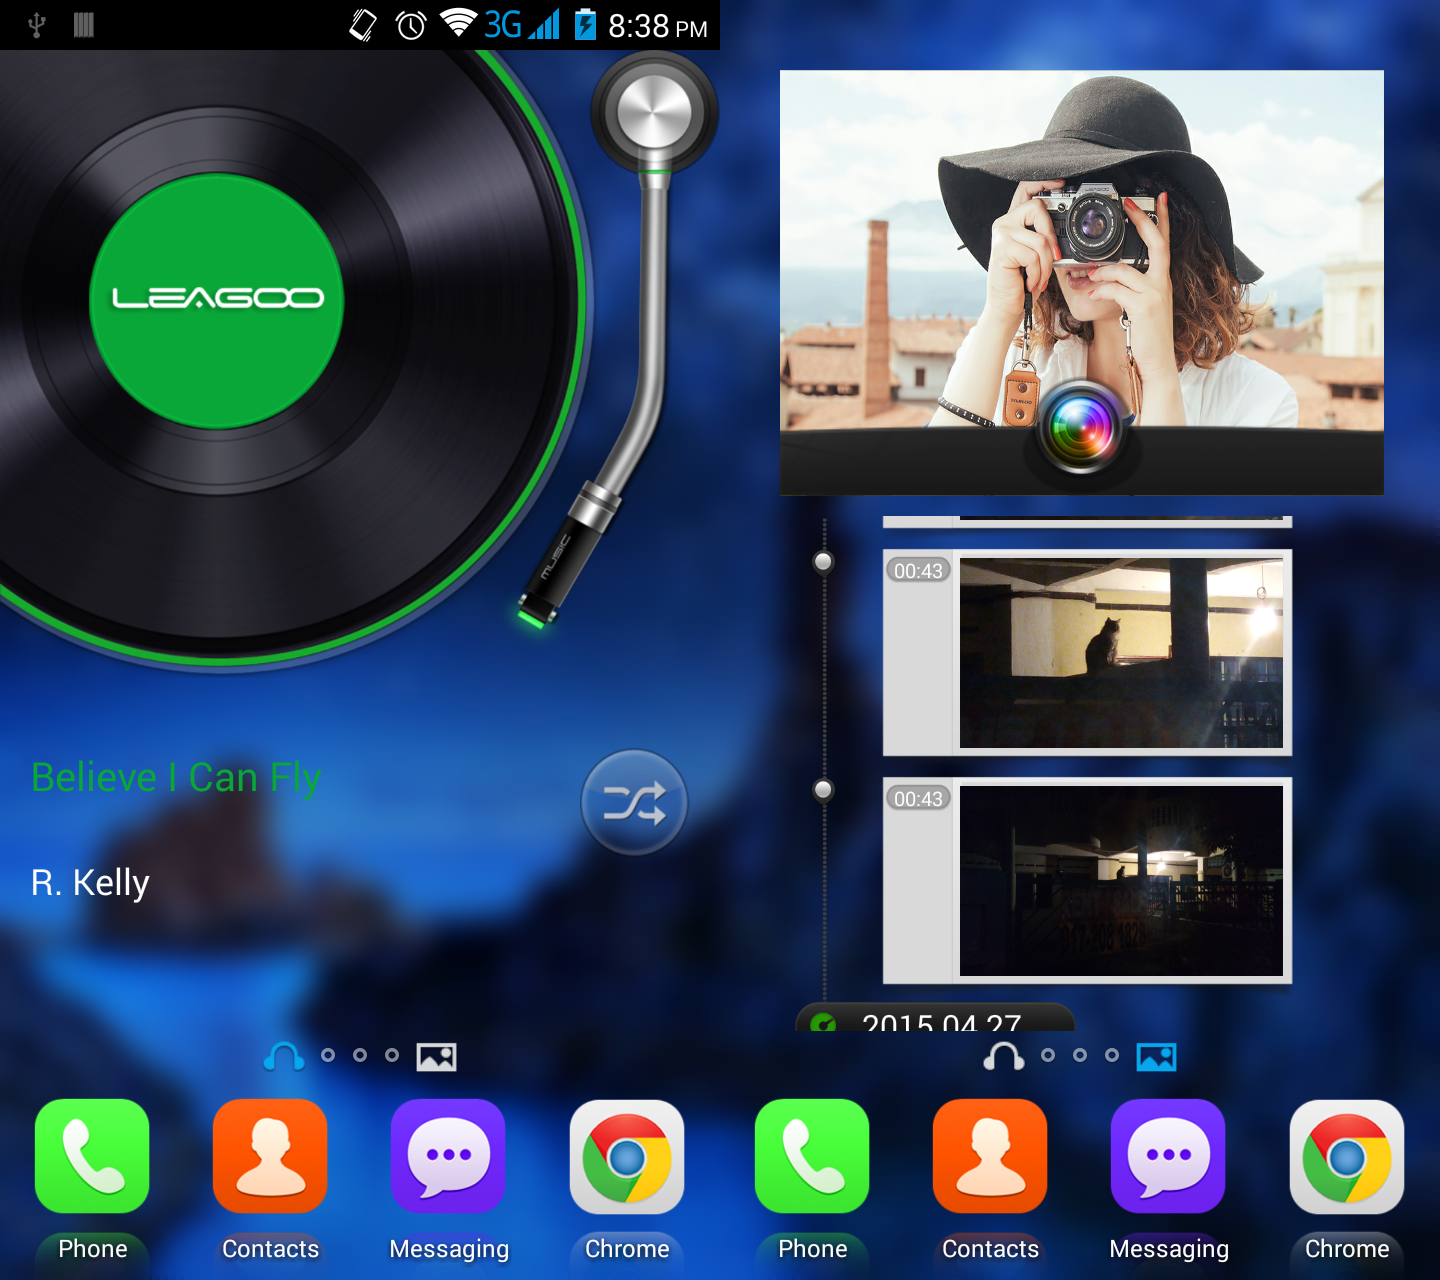Viewport: 1440px width, 1280px height.
Task: Tap the 8:38 PM clock
Action: click(x=658, y=26)
